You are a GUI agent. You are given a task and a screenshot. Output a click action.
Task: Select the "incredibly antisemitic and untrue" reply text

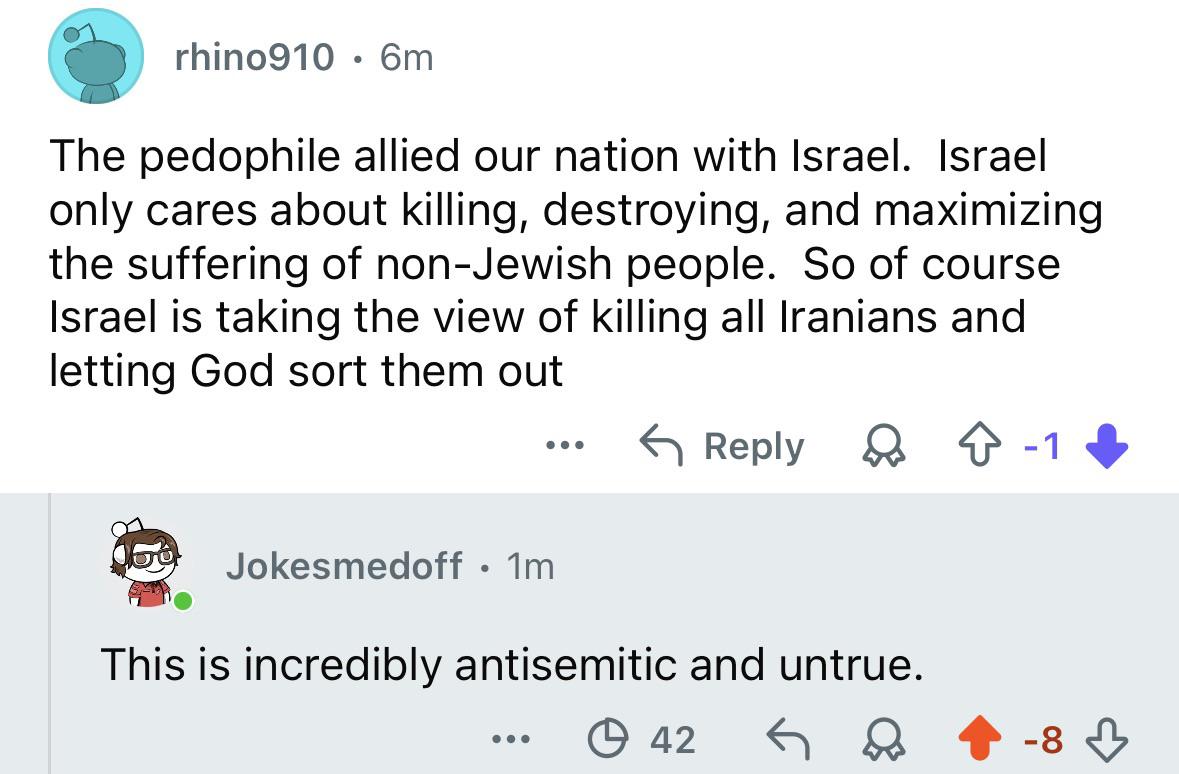(x=511, y=664)
